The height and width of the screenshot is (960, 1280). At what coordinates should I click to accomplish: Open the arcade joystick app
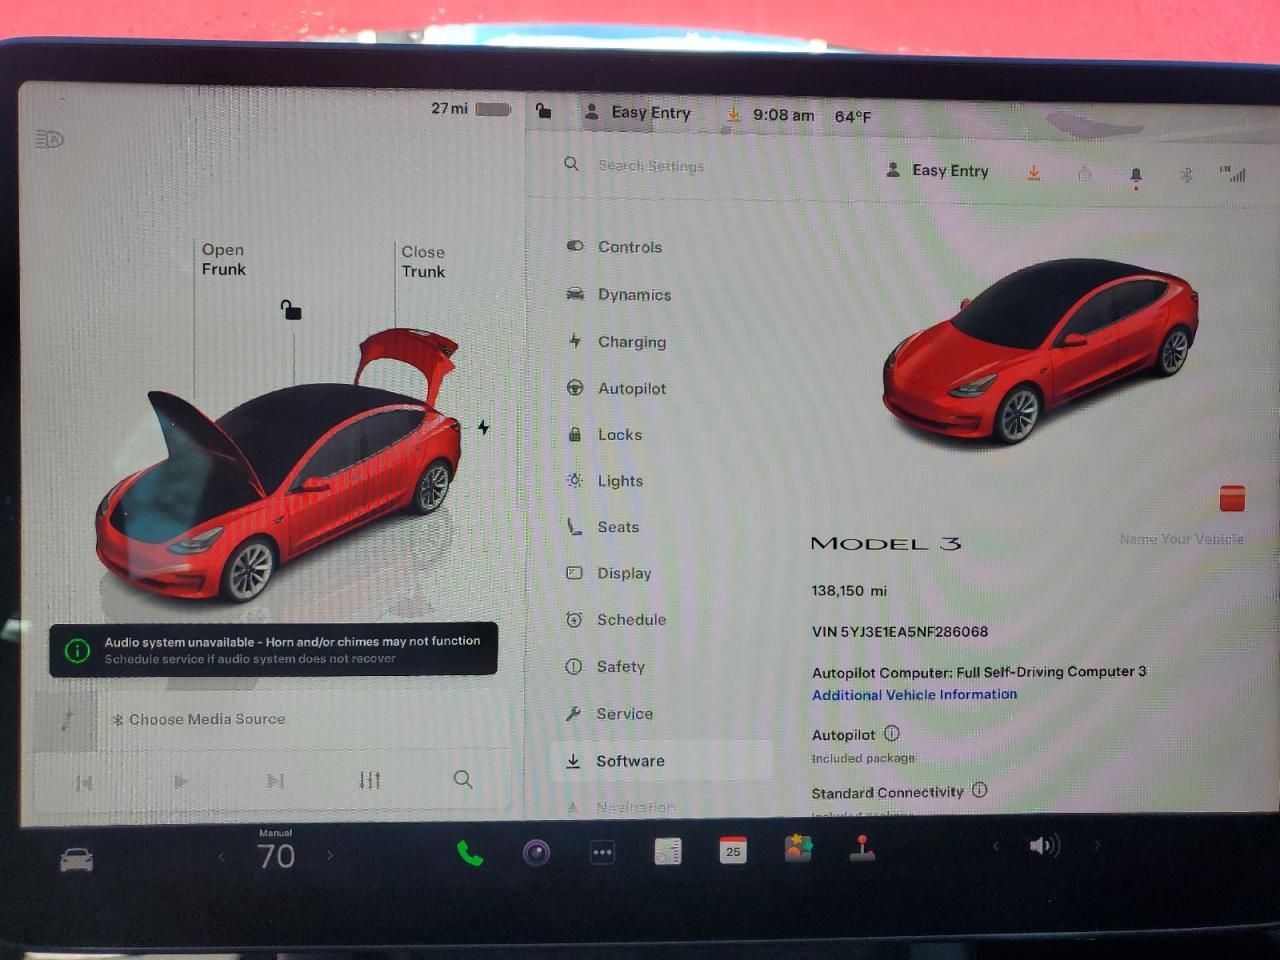point(862,849)
